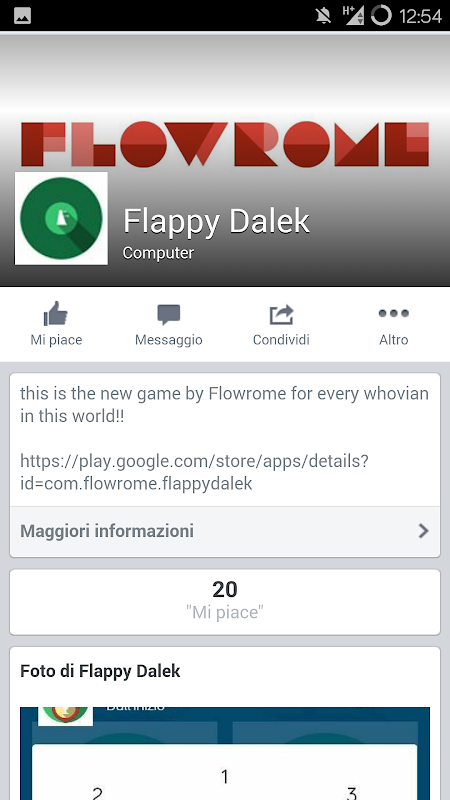Viewport: 450px width, 800px height.
Task: Open the Maggiori informazioni row
Action: point(225,531)
